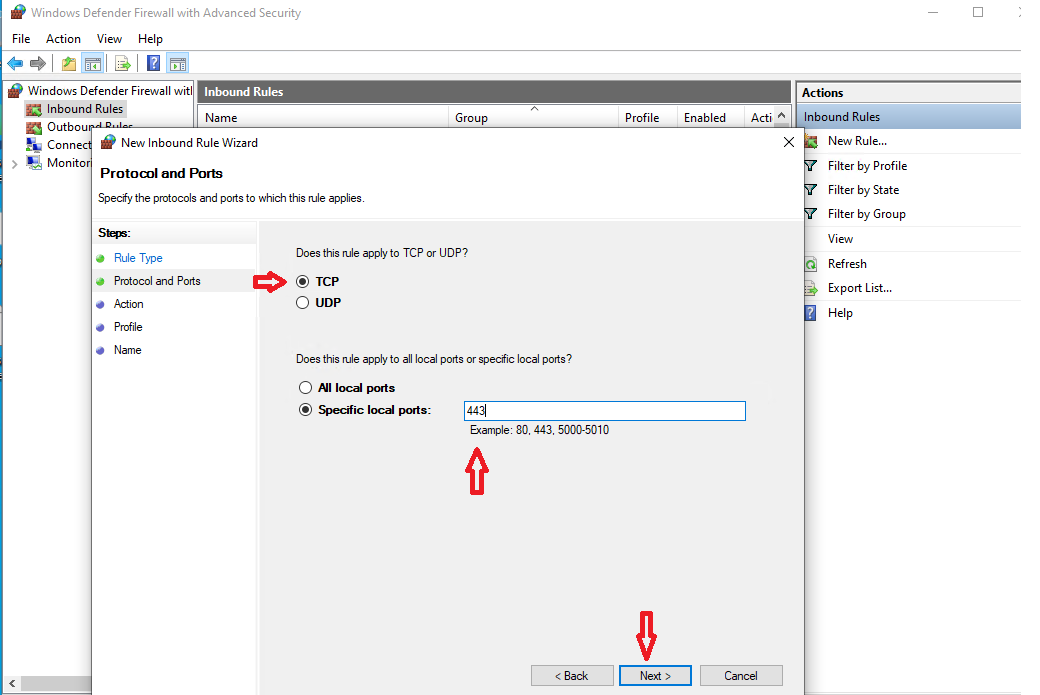
Task: Click Refresh in the Actions pane
Action: pos(847,264)
